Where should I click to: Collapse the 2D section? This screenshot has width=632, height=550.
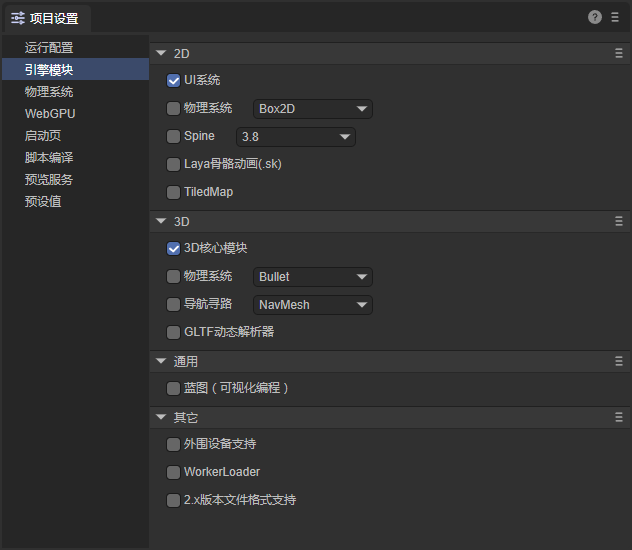click(161, 54)
